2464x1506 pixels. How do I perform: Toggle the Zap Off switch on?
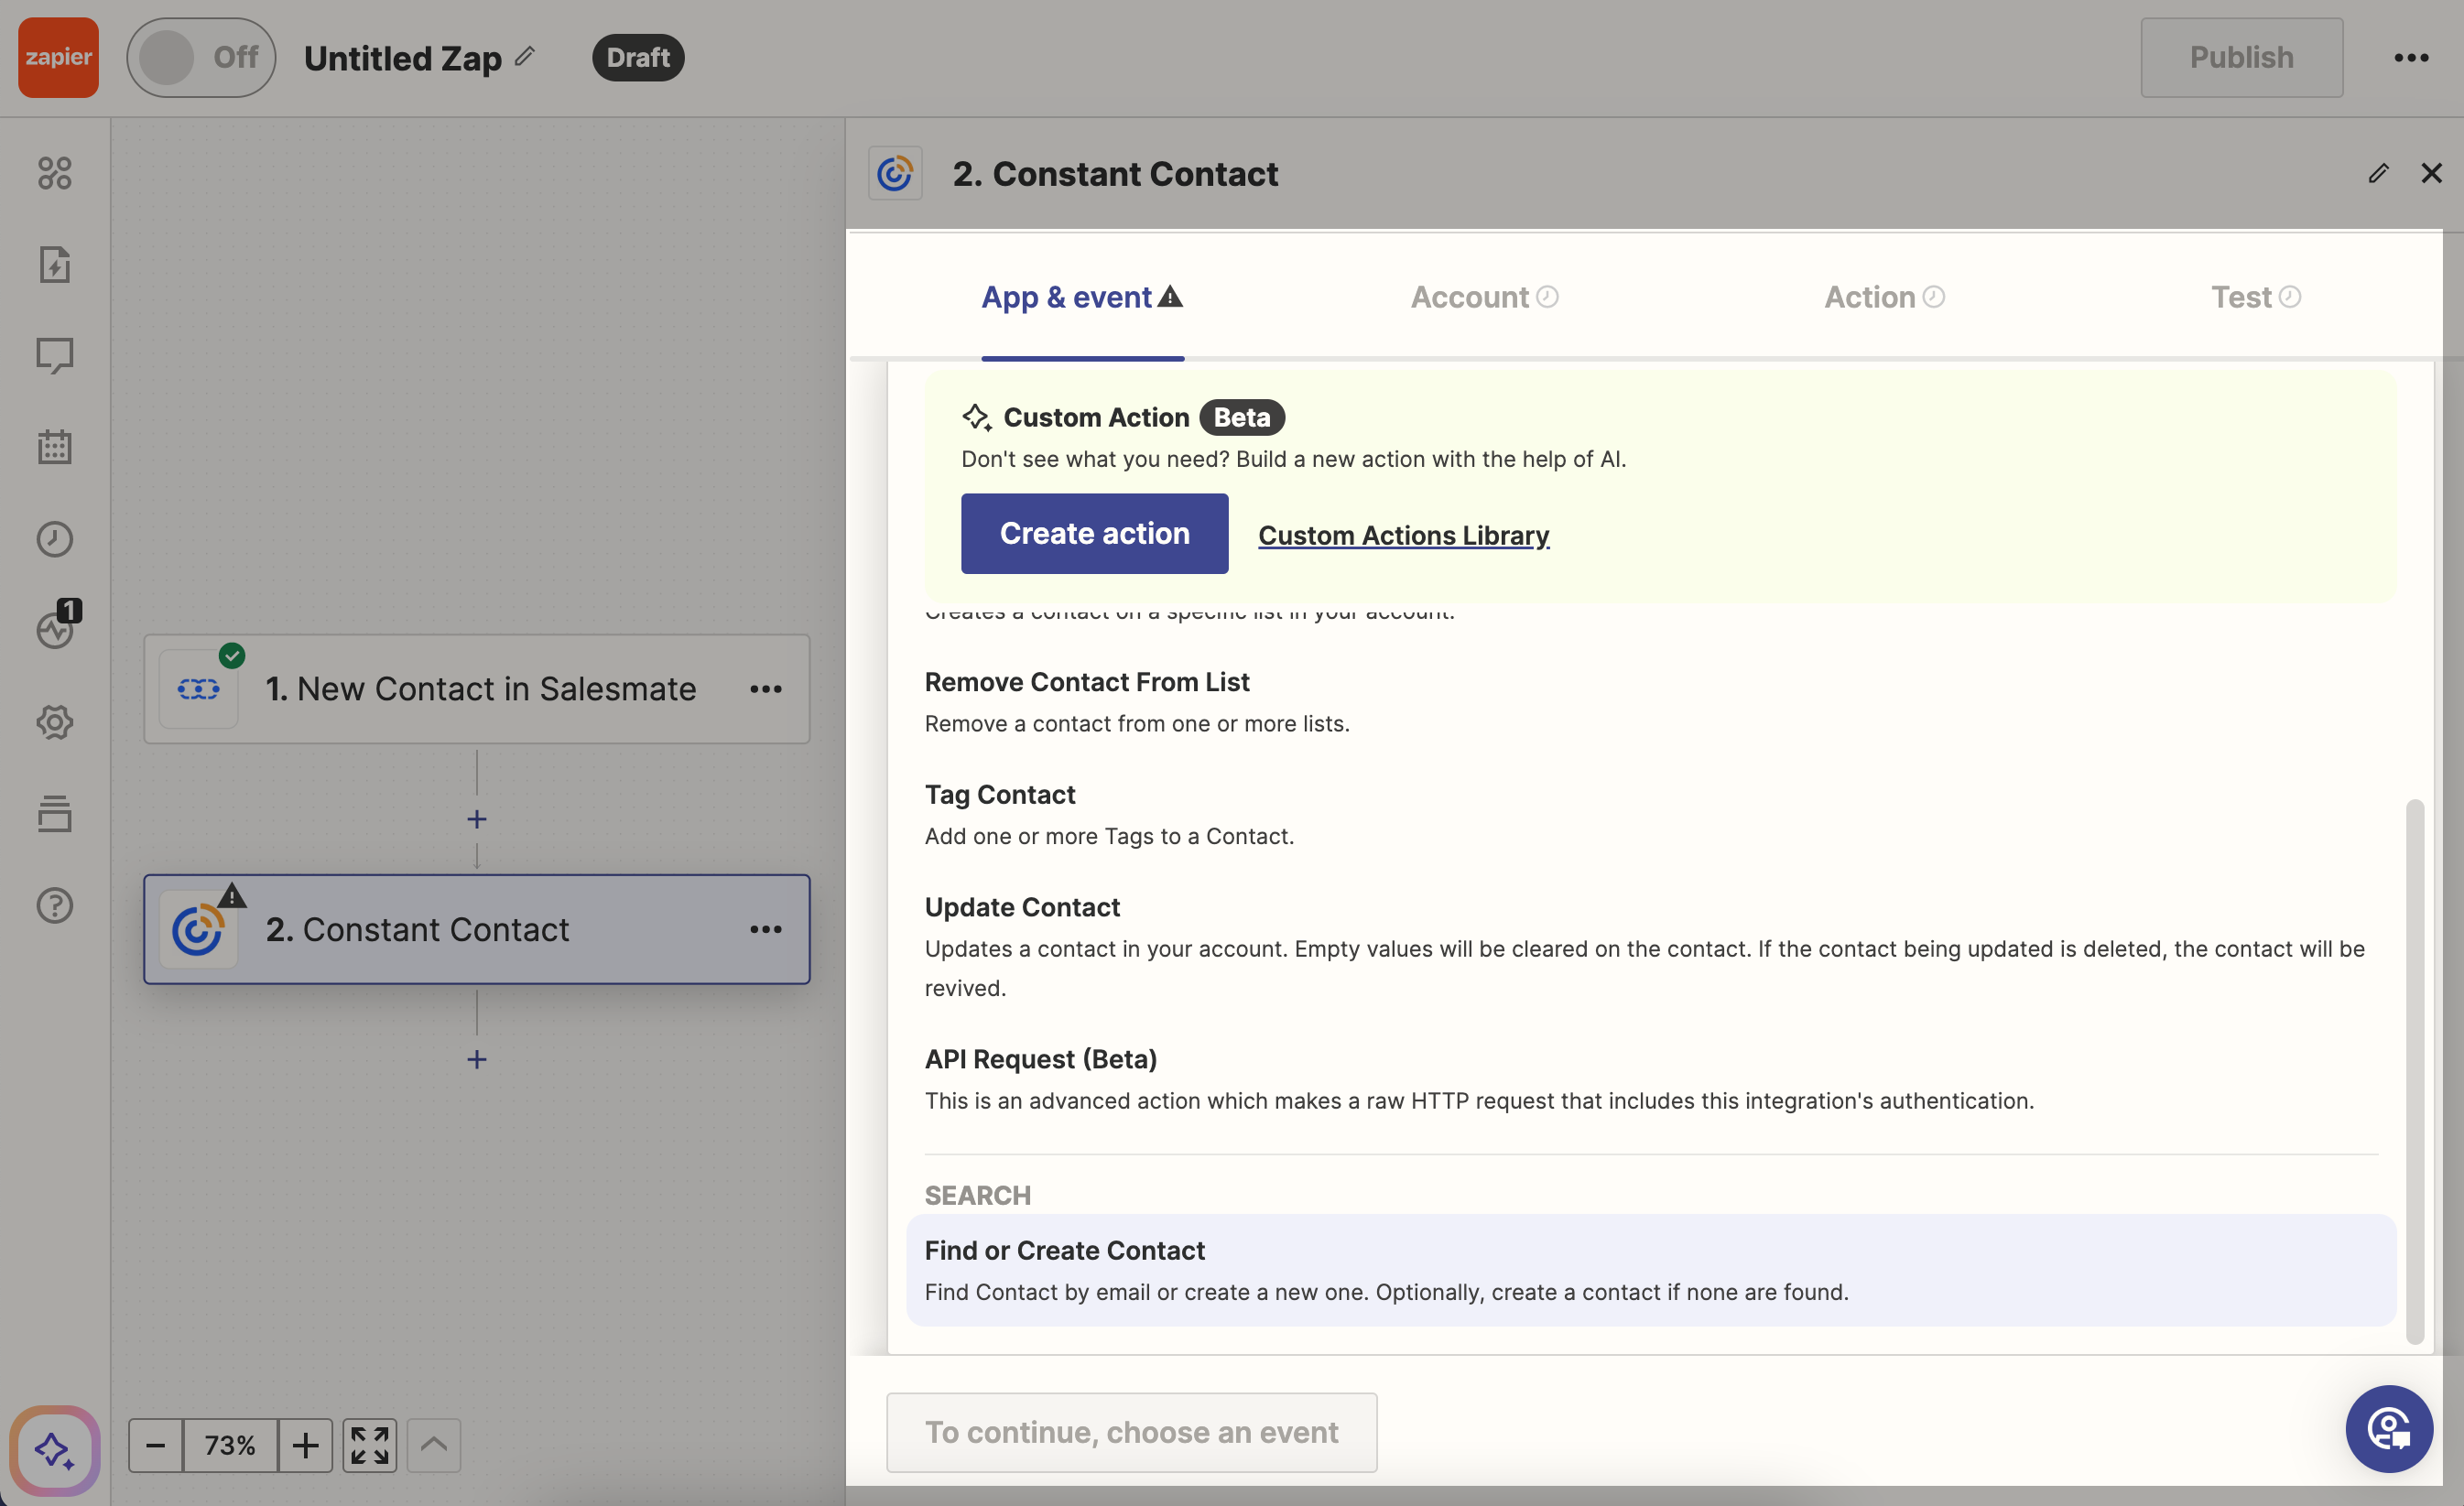[x=201, y=57]
